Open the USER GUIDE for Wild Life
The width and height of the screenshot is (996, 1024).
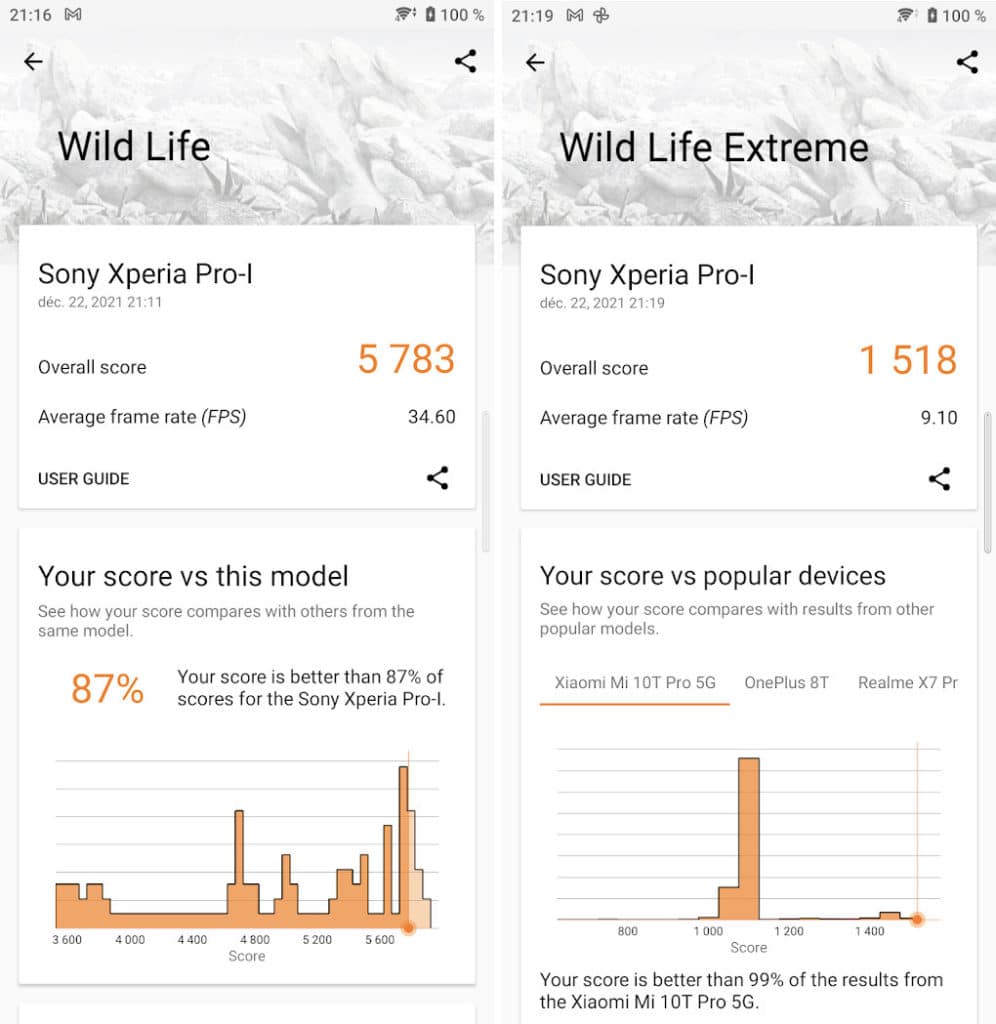[x=84, y=479]
